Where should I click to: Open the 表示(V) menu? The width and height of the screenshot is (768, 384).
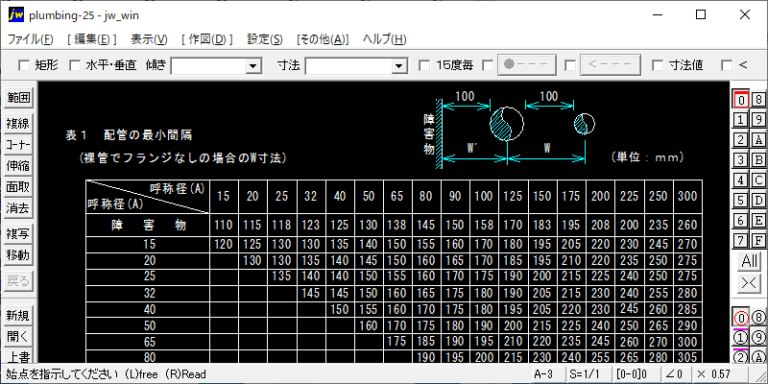coord(149,40)
